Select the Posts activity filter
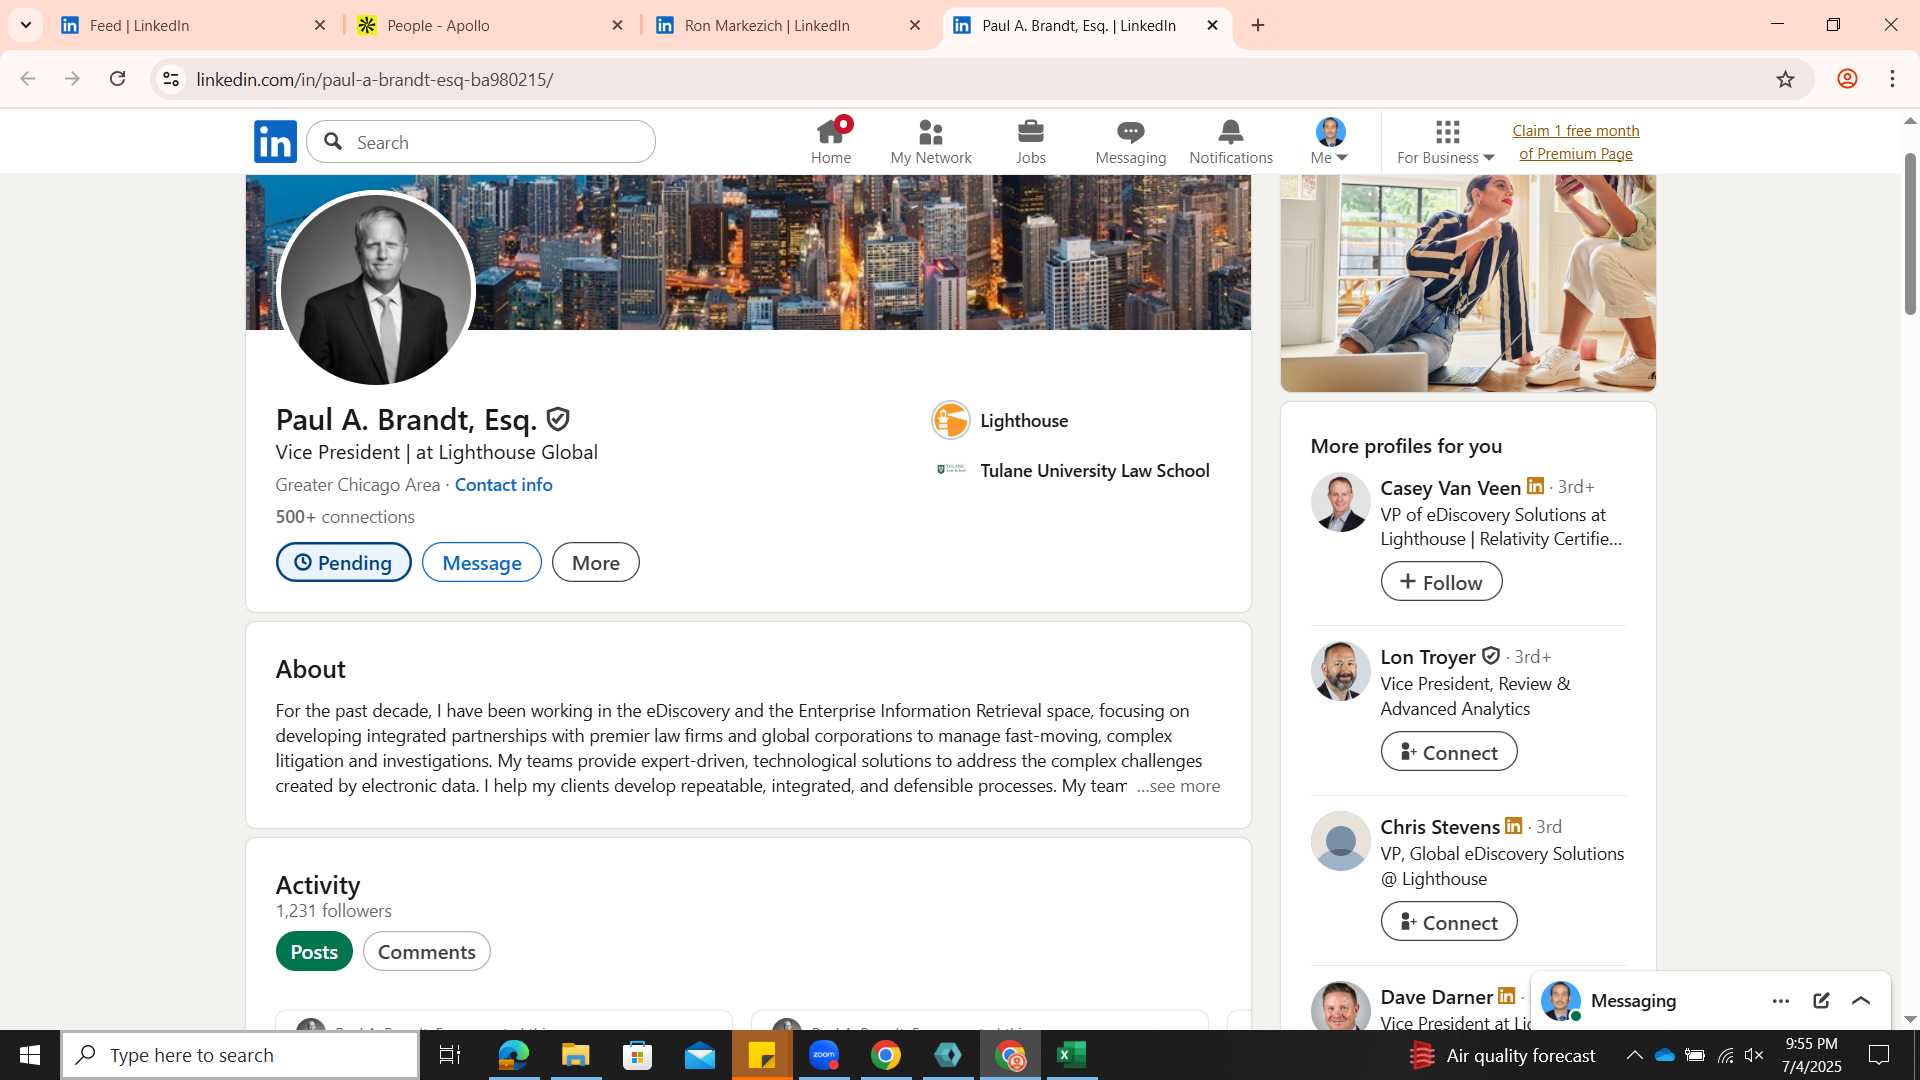 point(314,952)
